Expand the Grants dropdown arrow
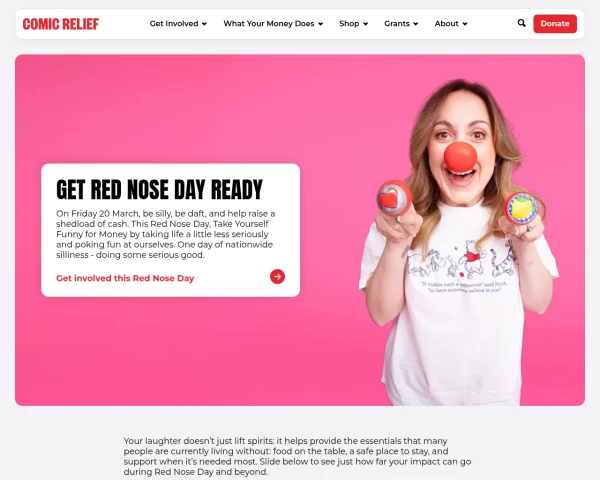The height and width of the screenshot is (480, 600). (x=416, y=24)
